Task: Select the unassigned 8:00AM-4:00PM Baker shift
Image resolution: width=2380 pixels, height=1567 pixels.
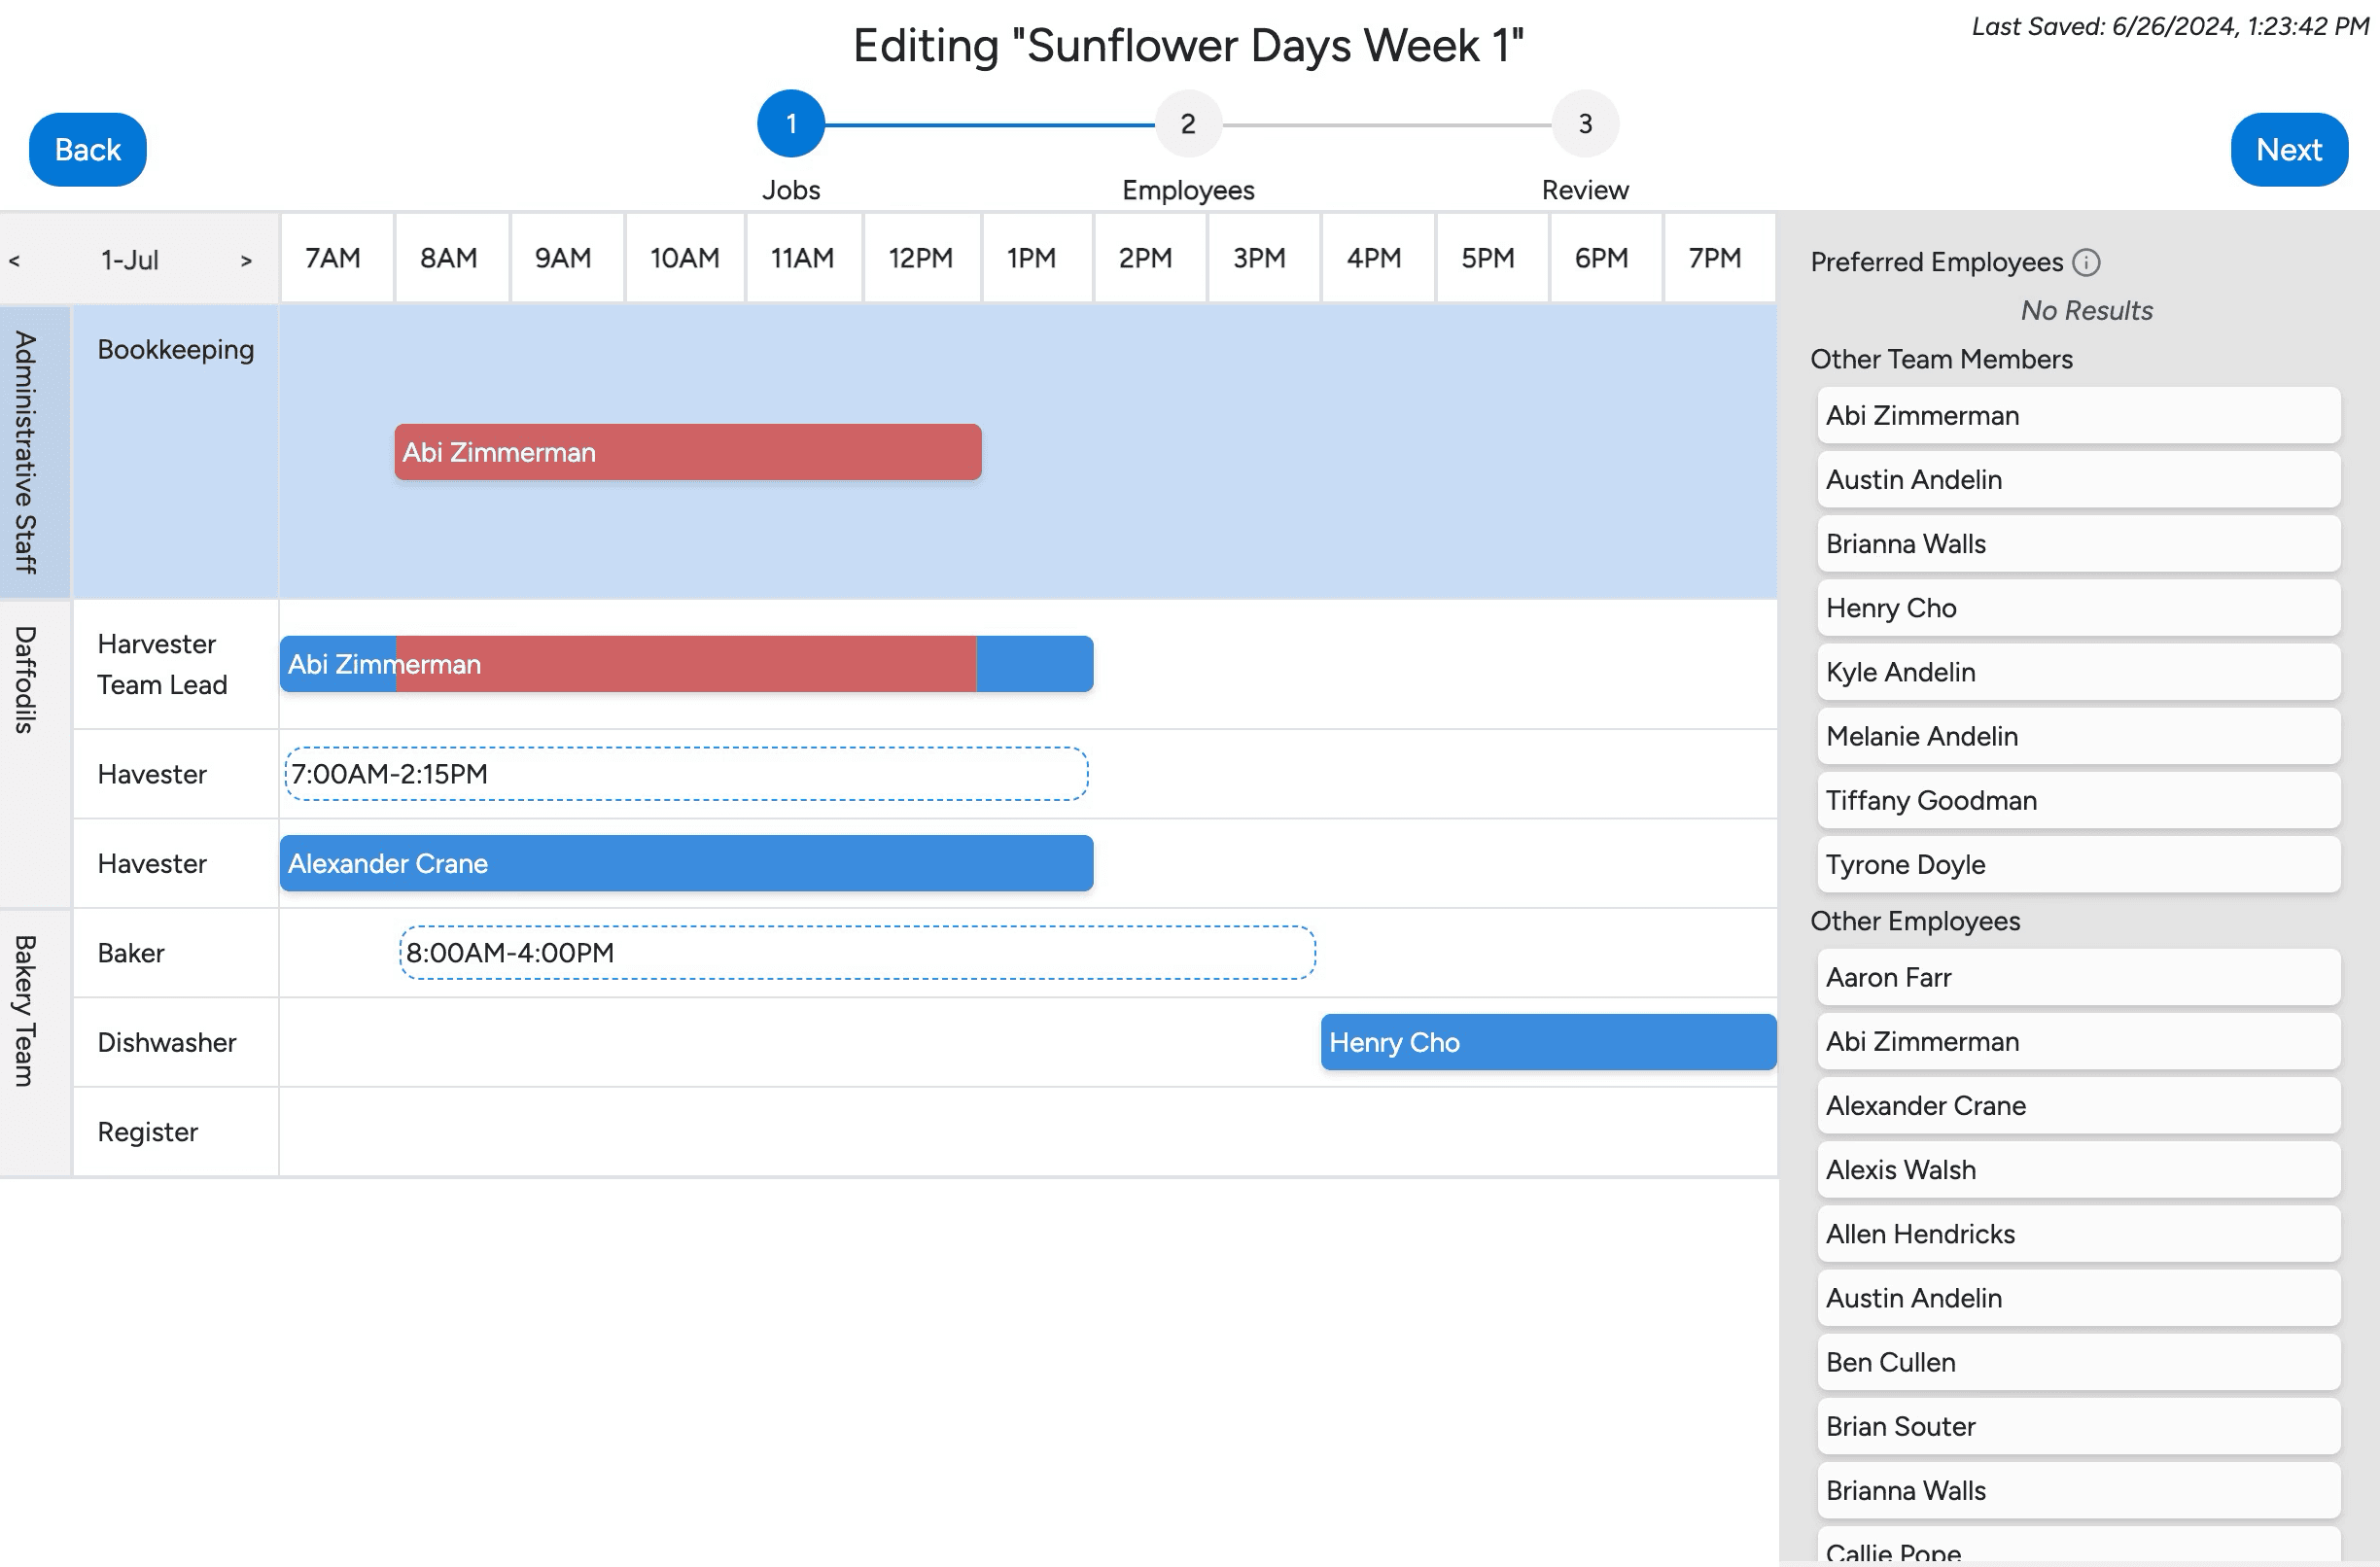Action: tap(857, 953)
